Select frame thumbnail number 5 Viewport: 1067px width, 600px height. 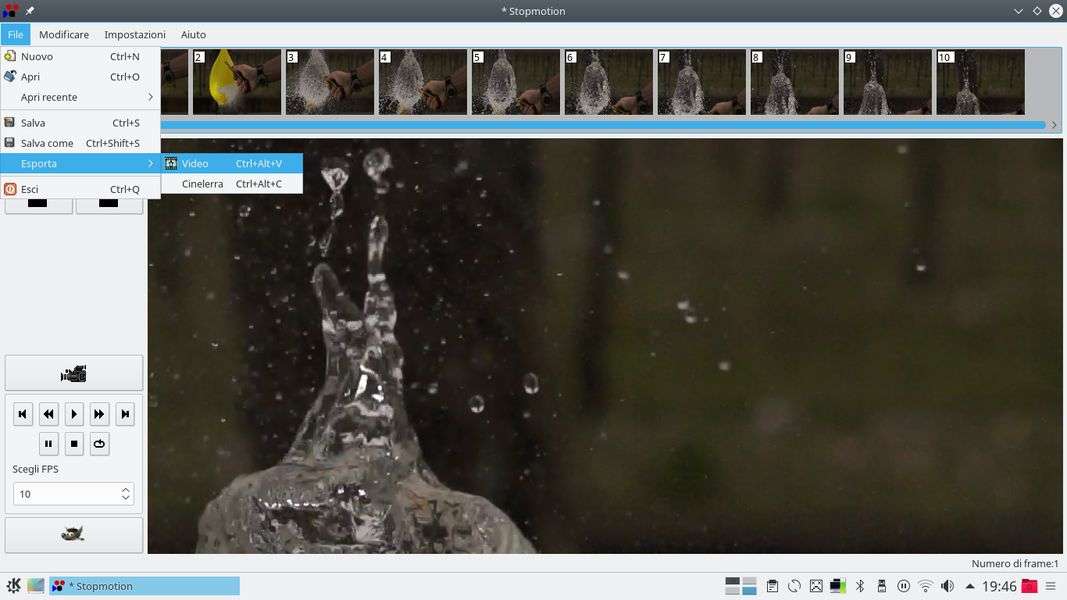[x=516, y=82]
